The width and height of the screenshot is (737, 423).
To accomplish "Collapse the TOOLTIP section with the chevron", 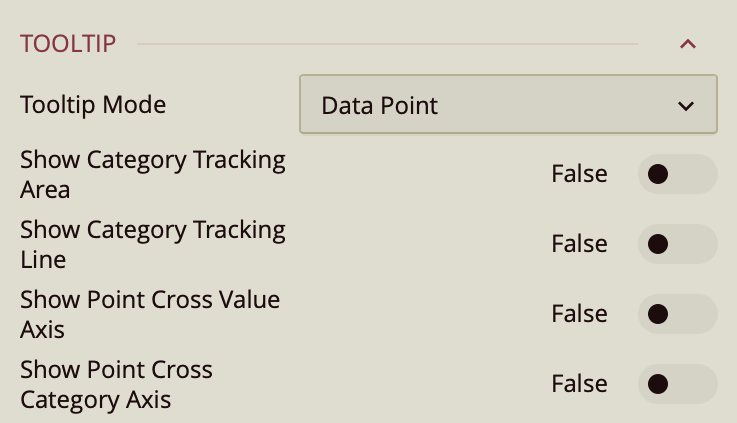I will (687, 44).
